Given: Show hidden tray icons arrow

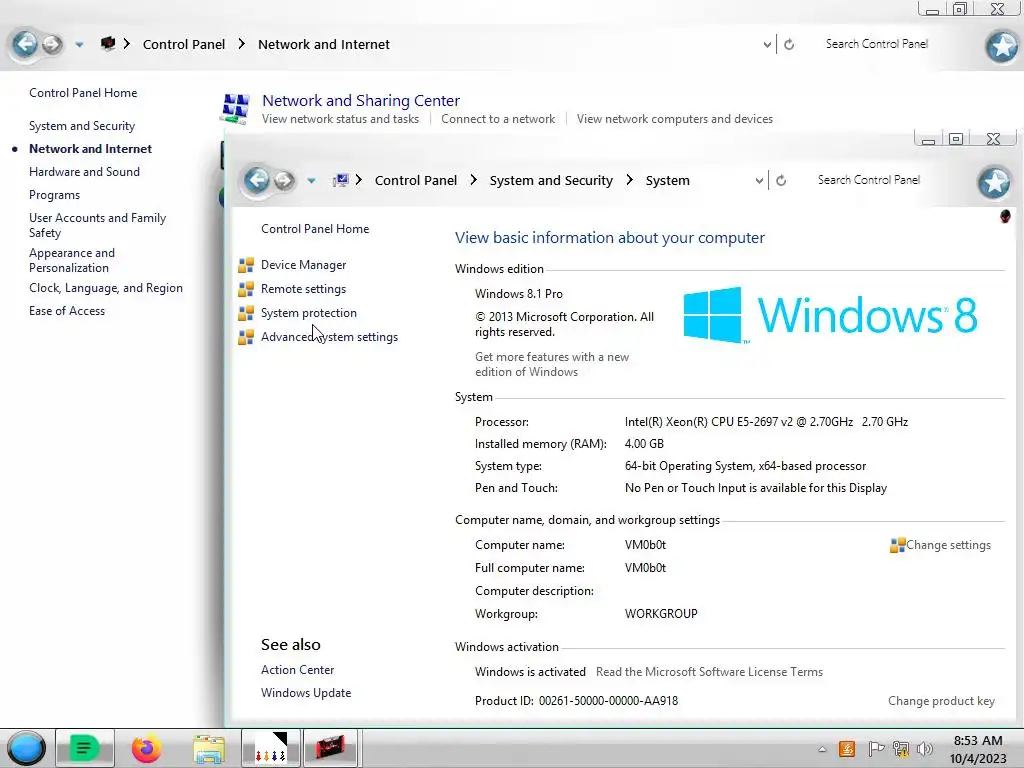Looking at the screenshot, I should 822,749.
